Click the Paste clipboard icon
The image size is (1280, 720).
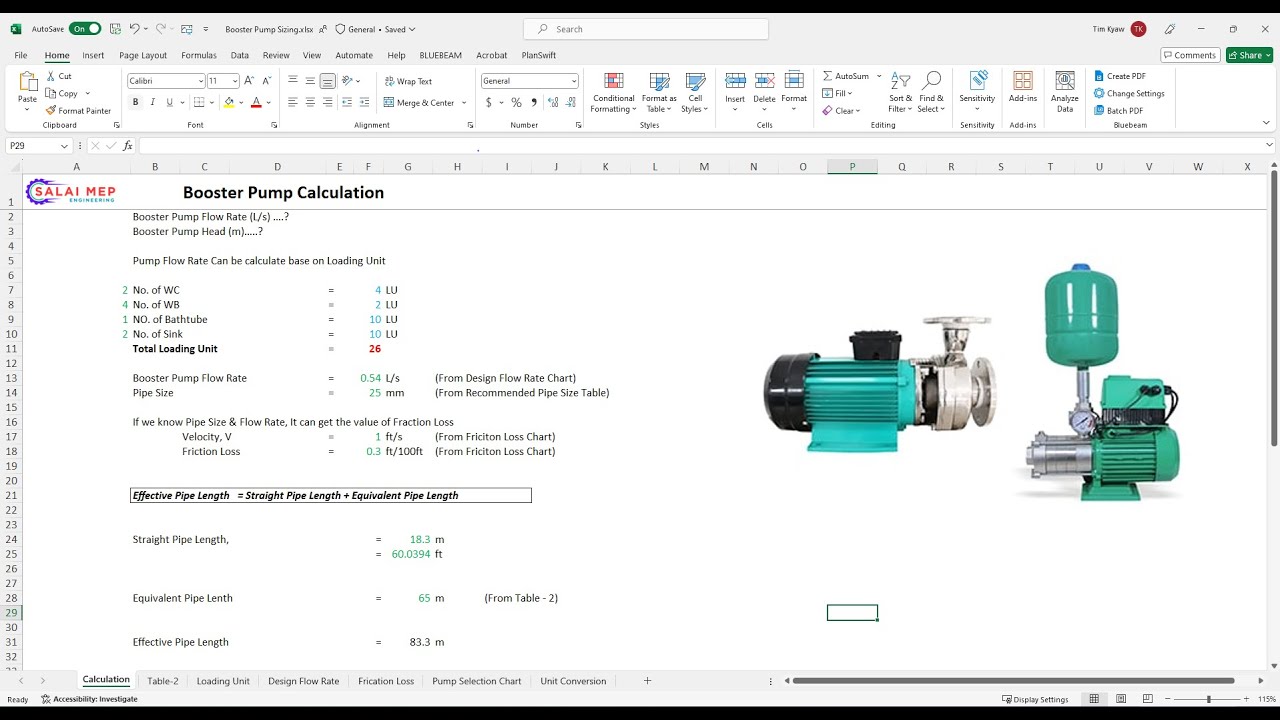coord(27,83)
